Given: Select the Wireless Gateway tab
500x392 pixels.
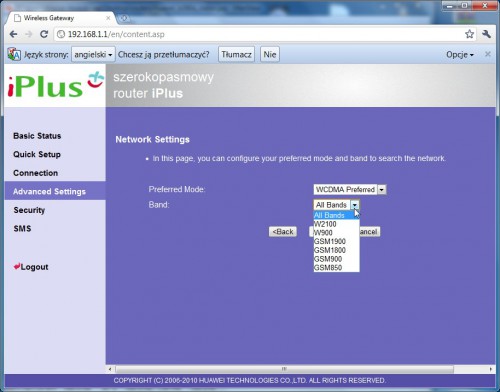Looking at the screenshot, I should (x=61, y=18).
